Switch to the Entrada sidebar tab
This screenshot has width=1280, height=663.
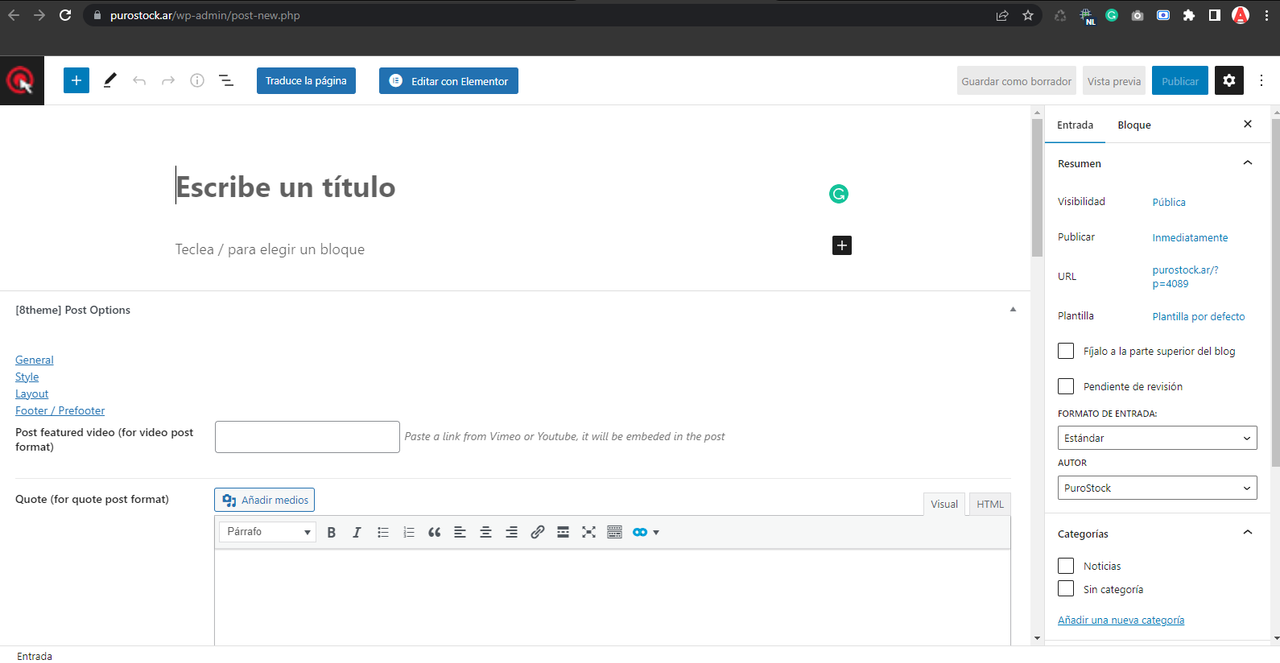(1075, 125)
